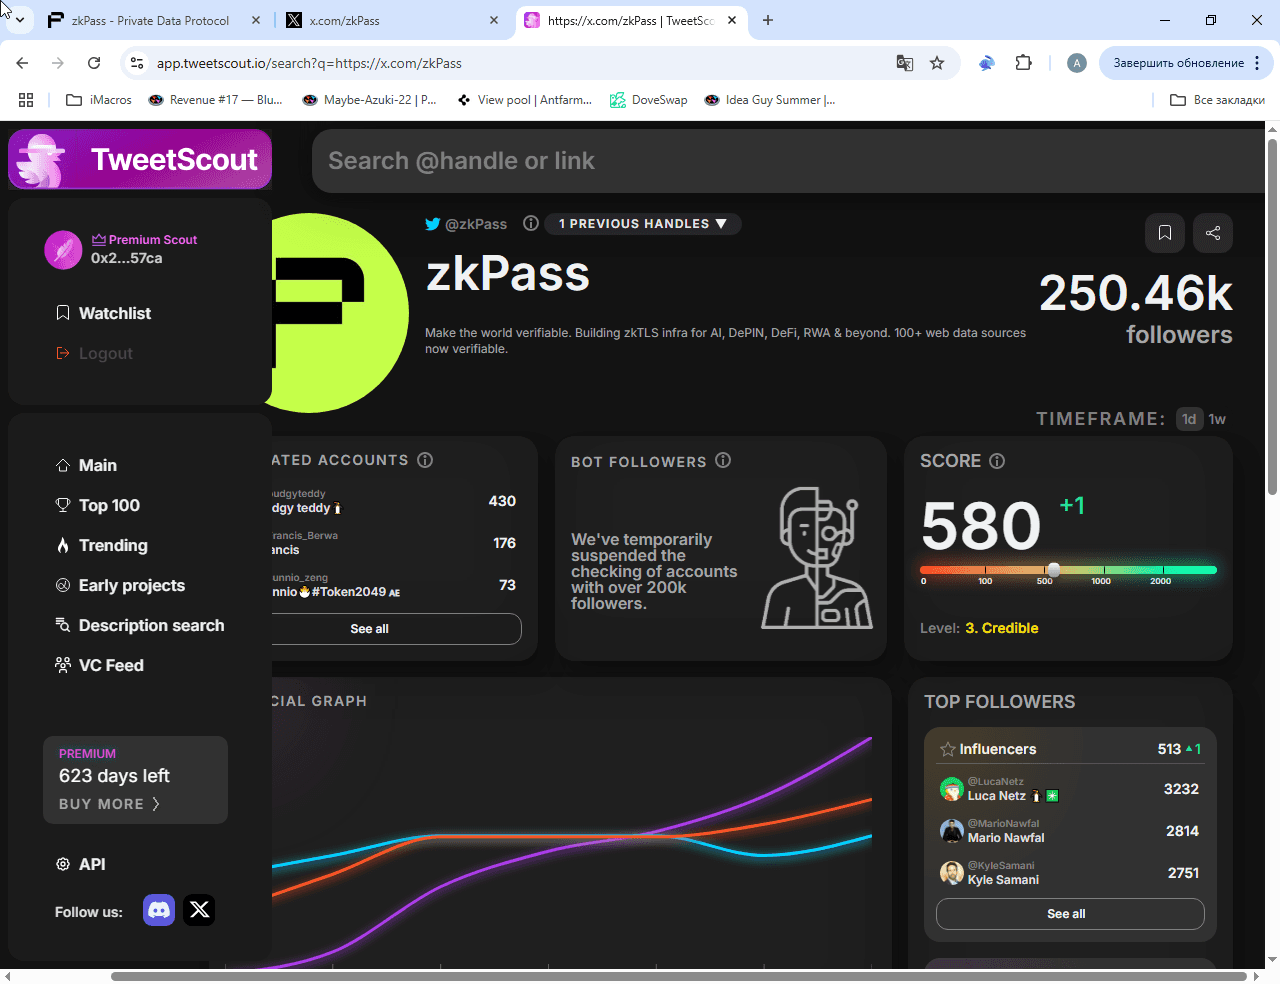Expand 1 Previous Handles dropdown
This screenshot has height=984, width=1280.
click(643, 224)
